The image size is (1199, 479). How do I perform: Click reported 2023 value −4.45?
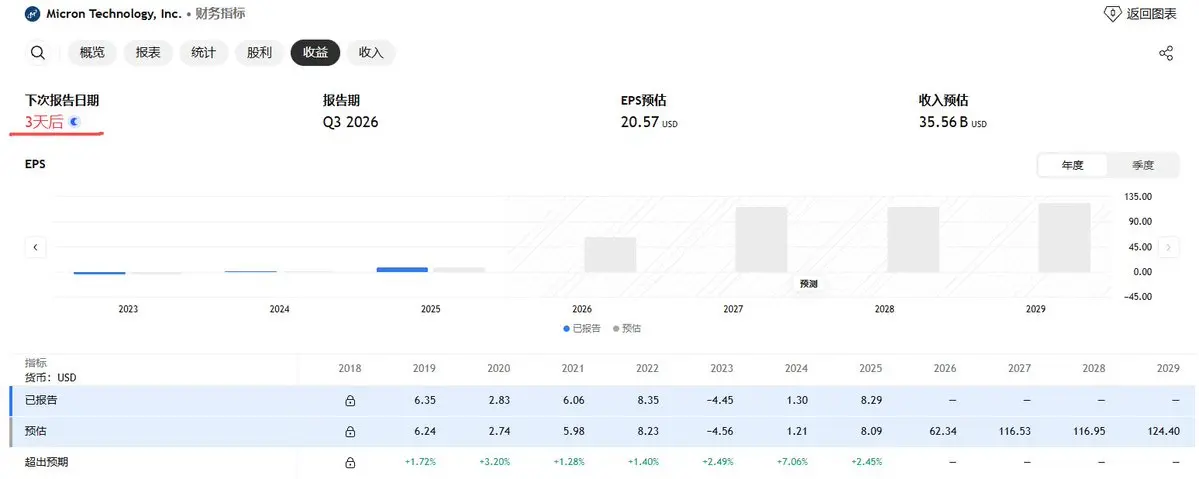pyautogui.click(x=718, y=400)
